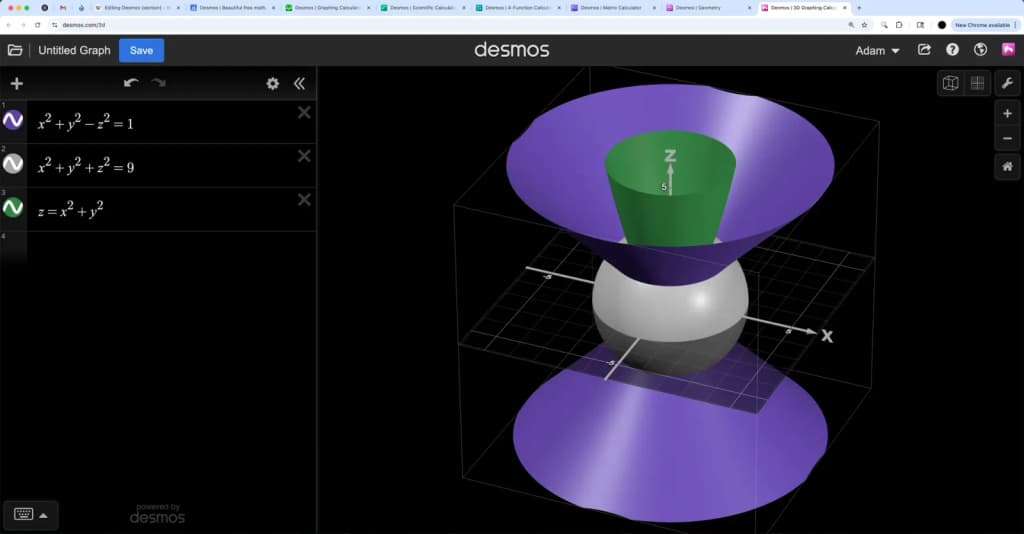Collapse the expression list panel
Viewport: 1024px width, 534px height.
point(299,84)
